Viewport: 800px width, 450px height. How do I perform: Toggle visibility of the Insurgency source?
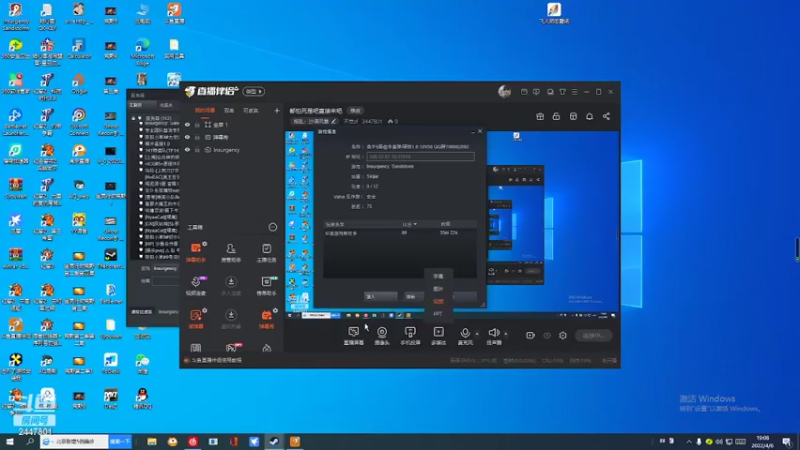[x=187, y=150]
